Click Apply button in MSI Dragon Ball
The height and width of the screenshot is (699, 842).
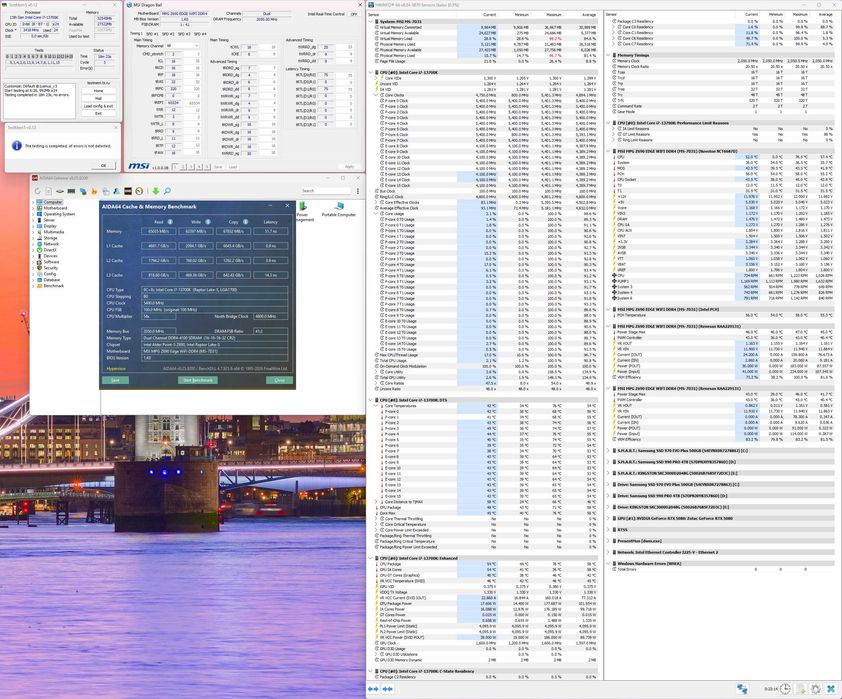[350, 167]
